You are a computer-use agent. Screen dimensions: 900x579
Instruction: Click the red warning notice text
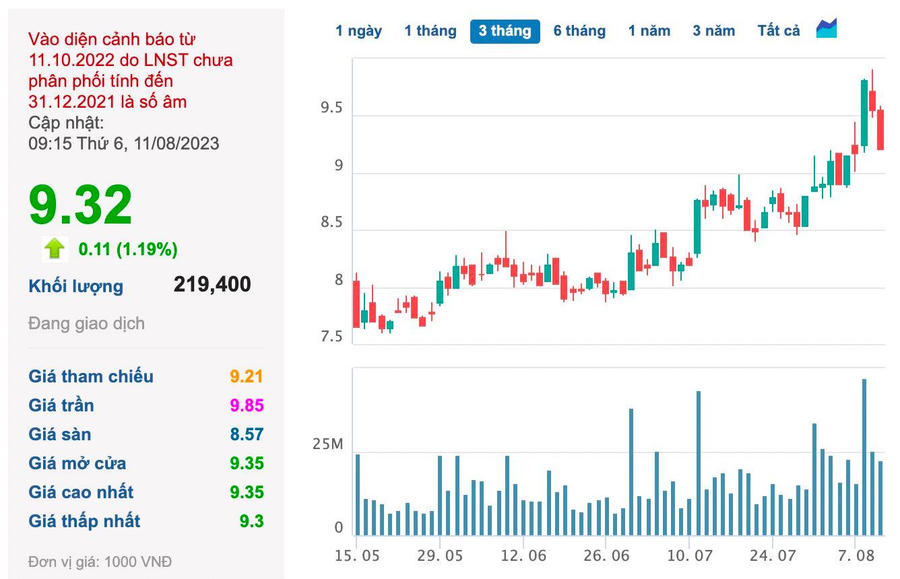pyautogui.click(x=130, y=70)
